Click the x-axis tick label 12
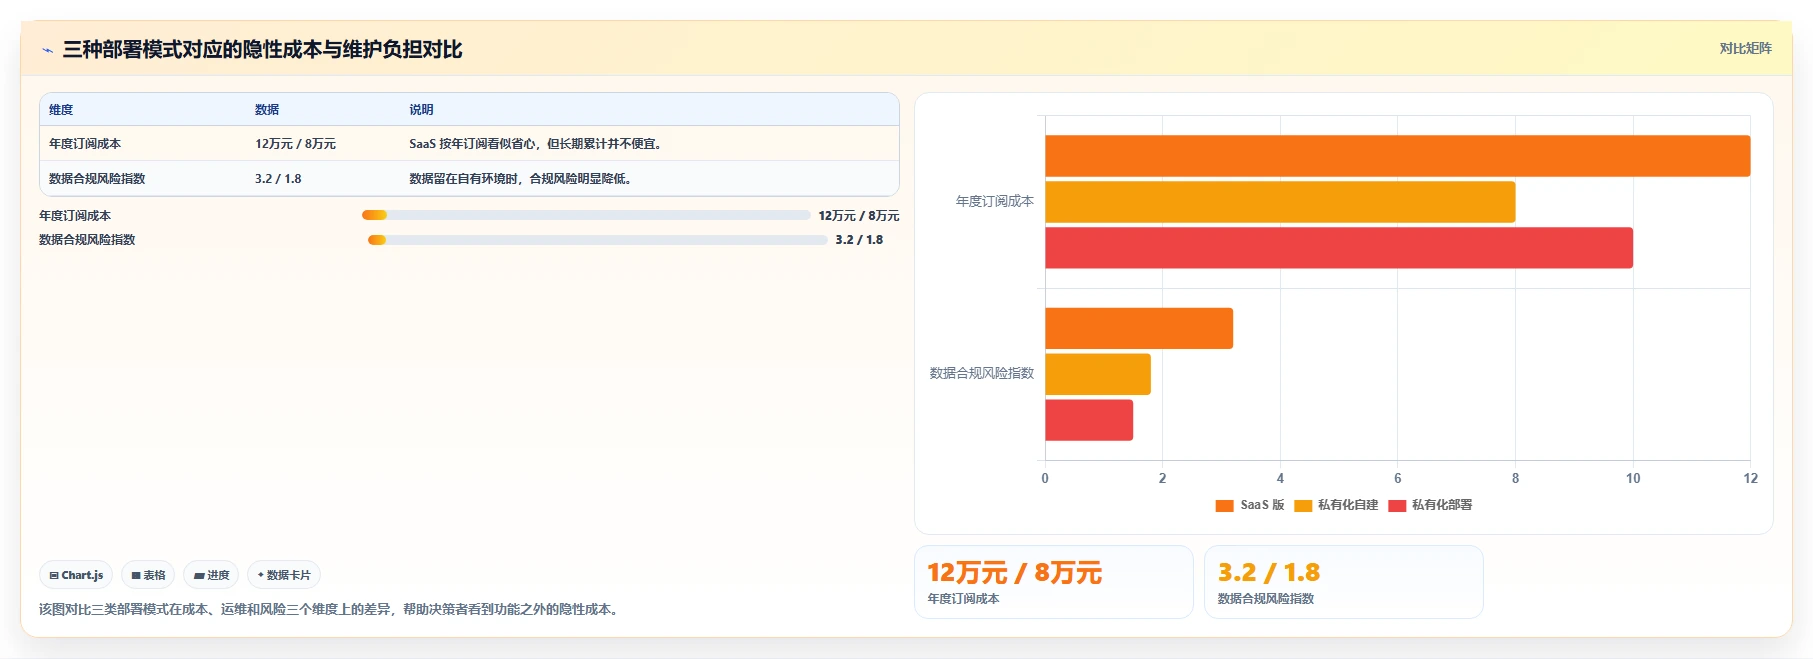 pos(1750,478)
